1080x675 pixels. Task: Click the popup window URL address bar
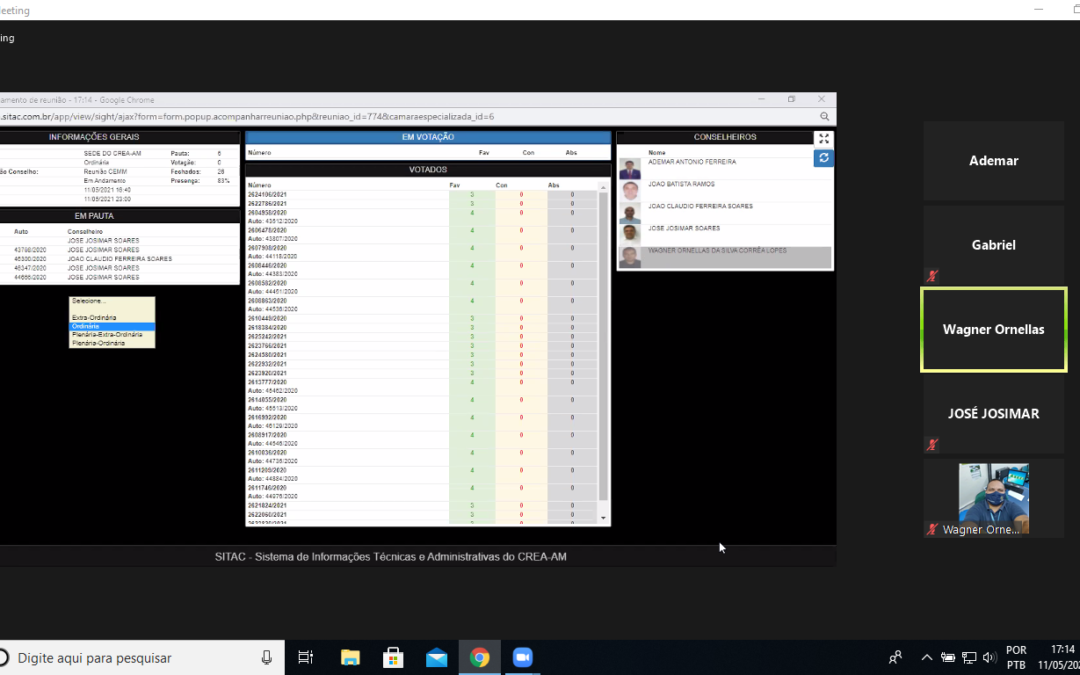pos(406,116)
